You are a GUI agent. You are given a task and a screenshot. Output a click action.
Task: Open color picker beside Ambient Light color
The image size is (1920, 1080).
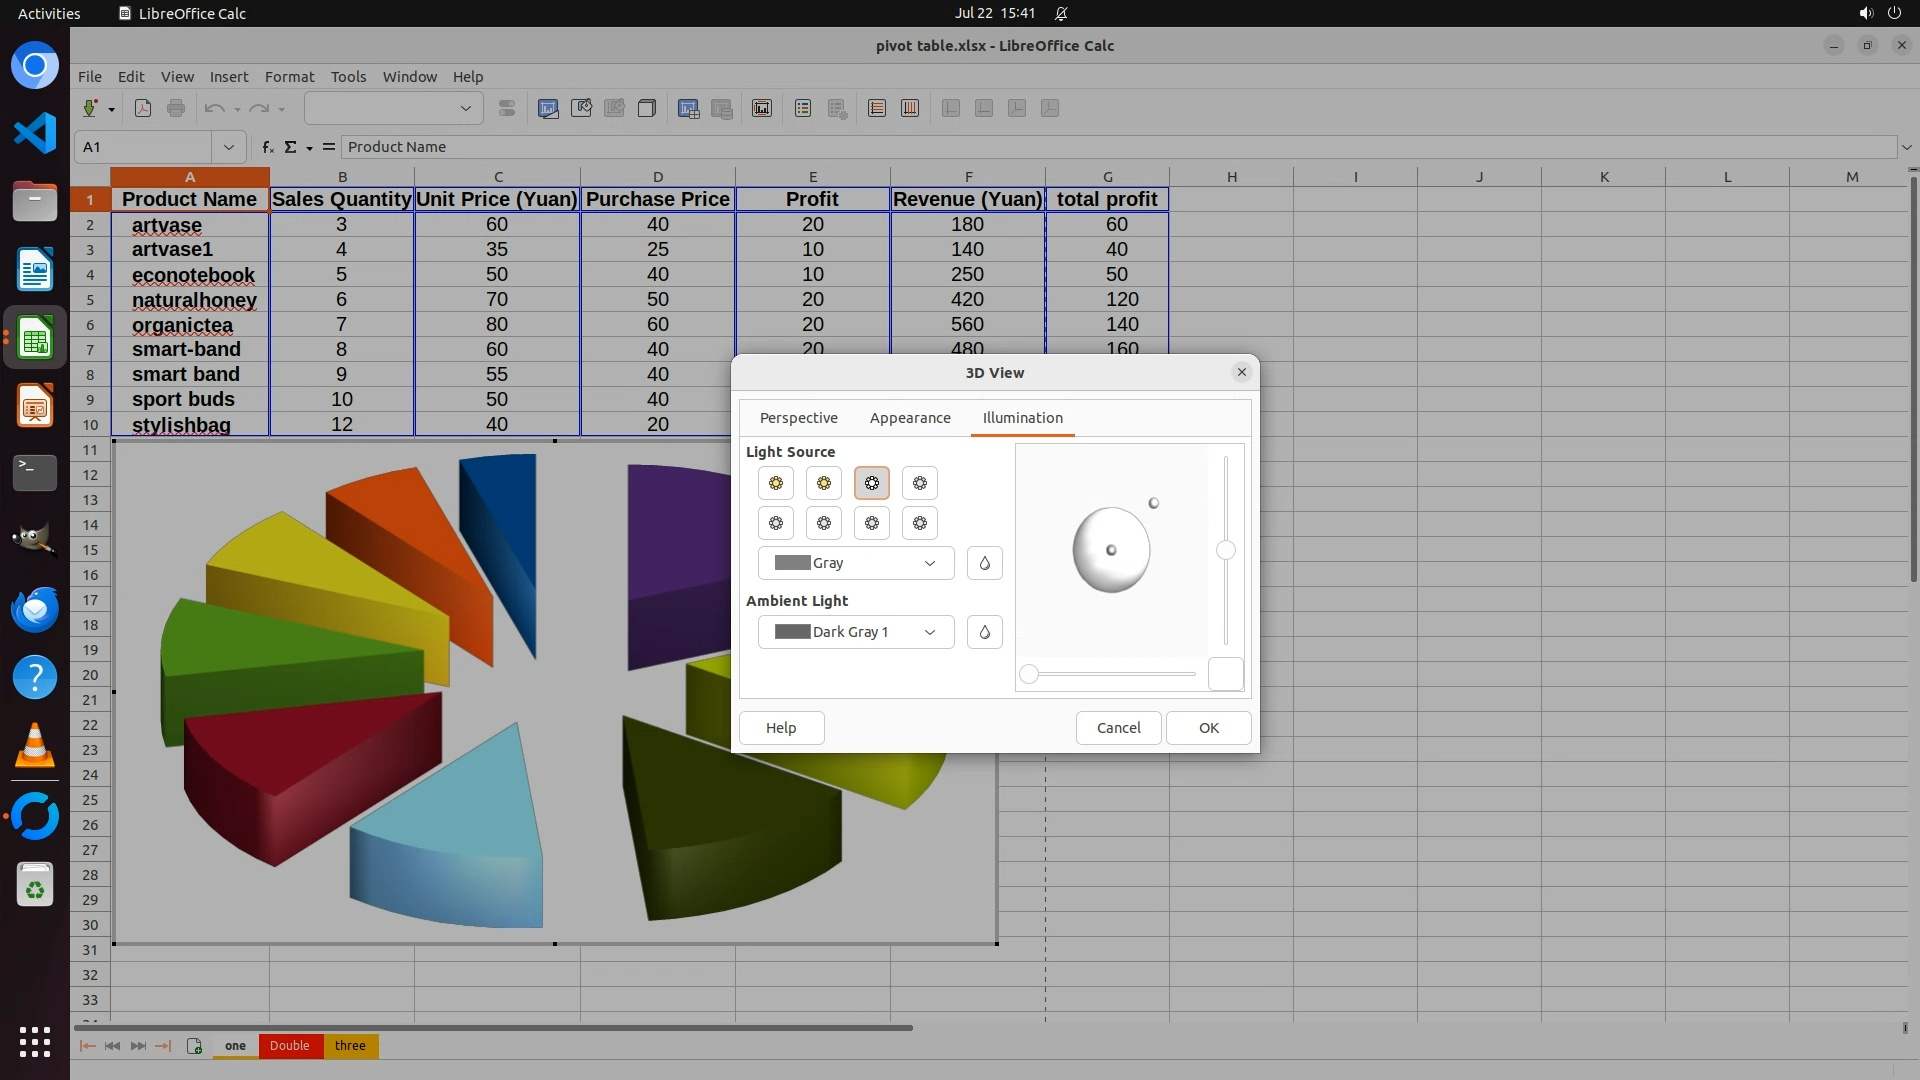(984, 632)
